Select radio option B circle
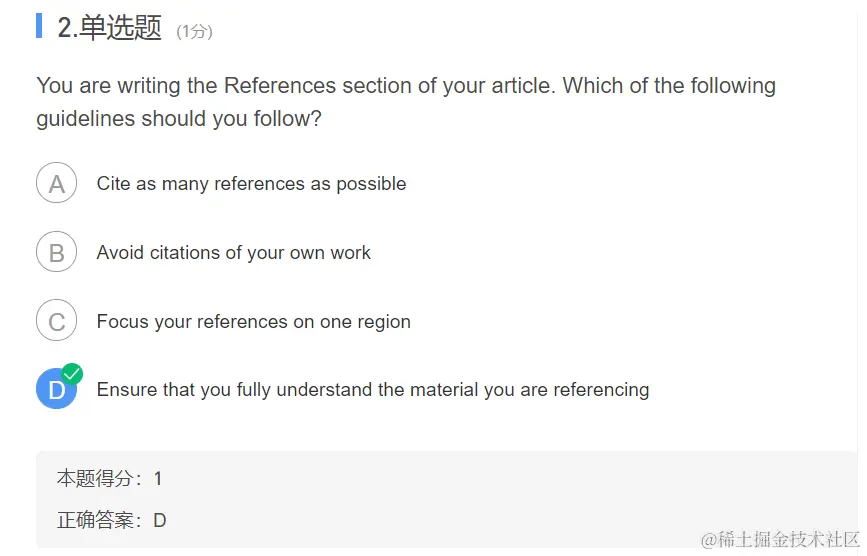Screen dimensions: 867x556 coord(56,252)
